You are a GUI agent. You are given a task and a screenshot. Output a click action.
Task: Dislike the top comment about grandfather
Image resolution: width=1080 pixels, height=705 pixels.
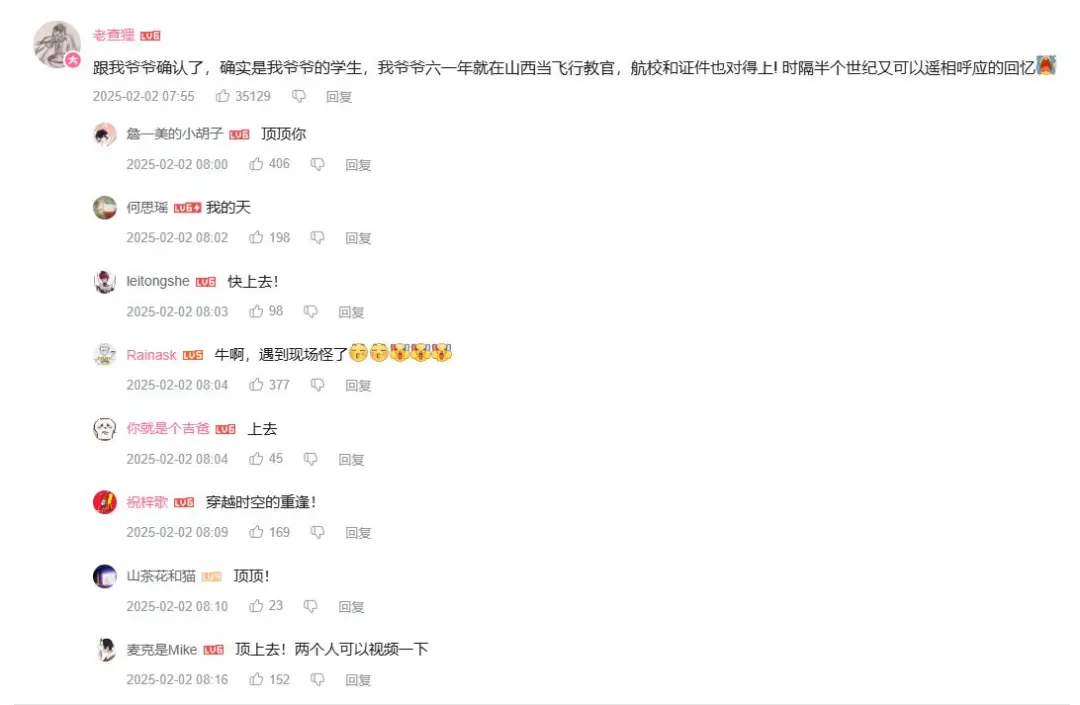coord(298,96)
